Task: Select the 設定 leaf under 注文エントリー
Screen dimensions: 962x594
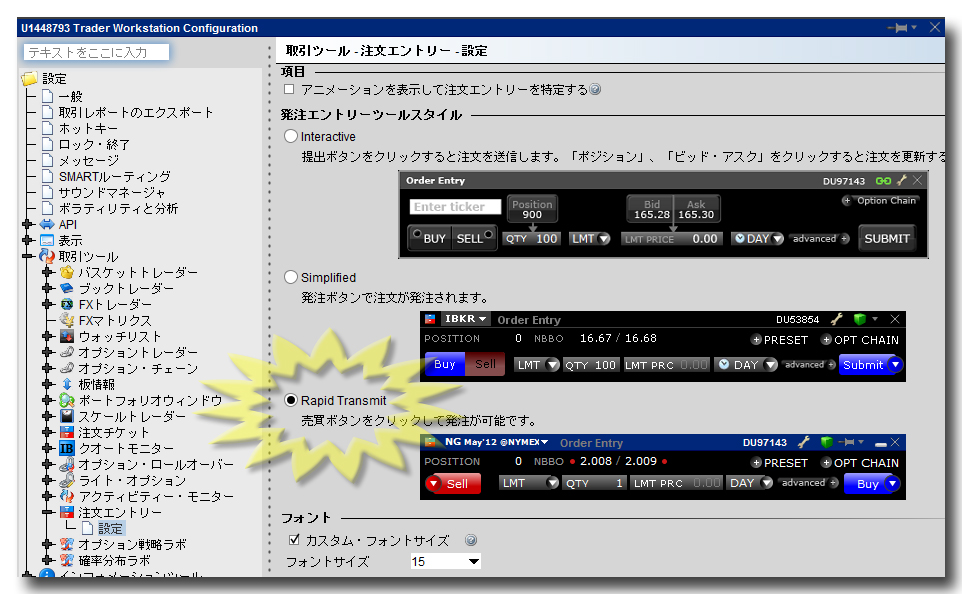Action: [x=110, y=528]
